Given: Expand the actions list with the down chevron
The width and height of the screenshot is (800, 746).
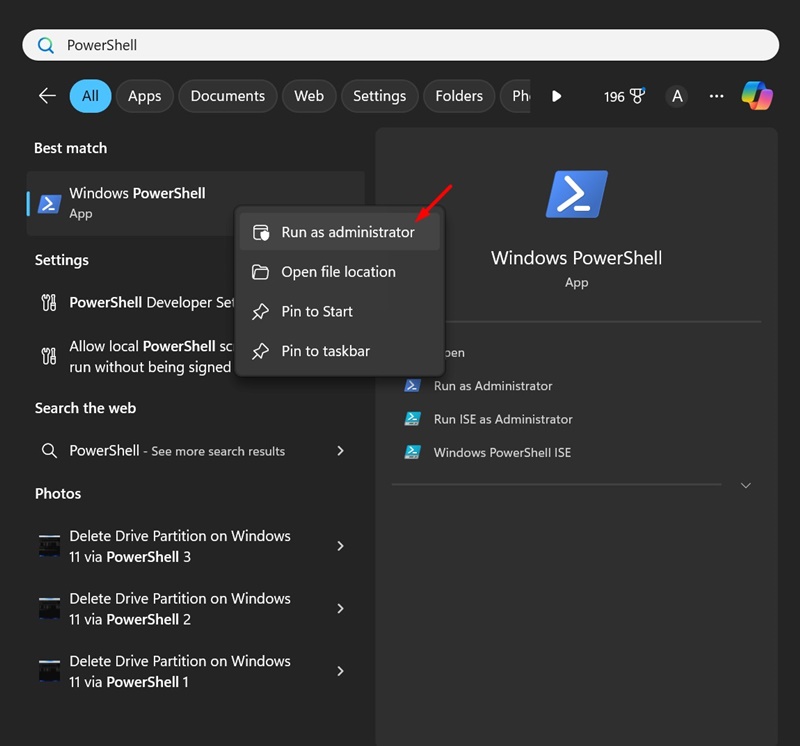Looking at the screenshot, I should point(745,485).
